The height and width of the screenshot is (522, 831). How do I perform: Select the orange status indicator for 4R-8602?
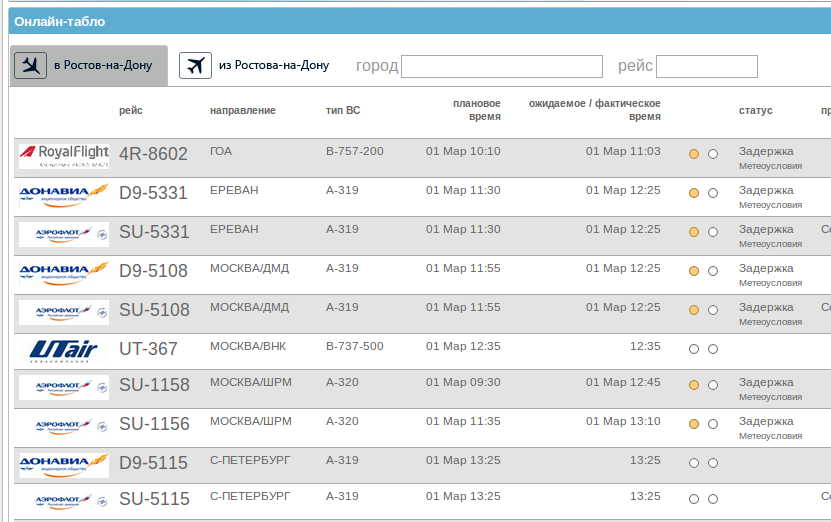pos(694,154)
